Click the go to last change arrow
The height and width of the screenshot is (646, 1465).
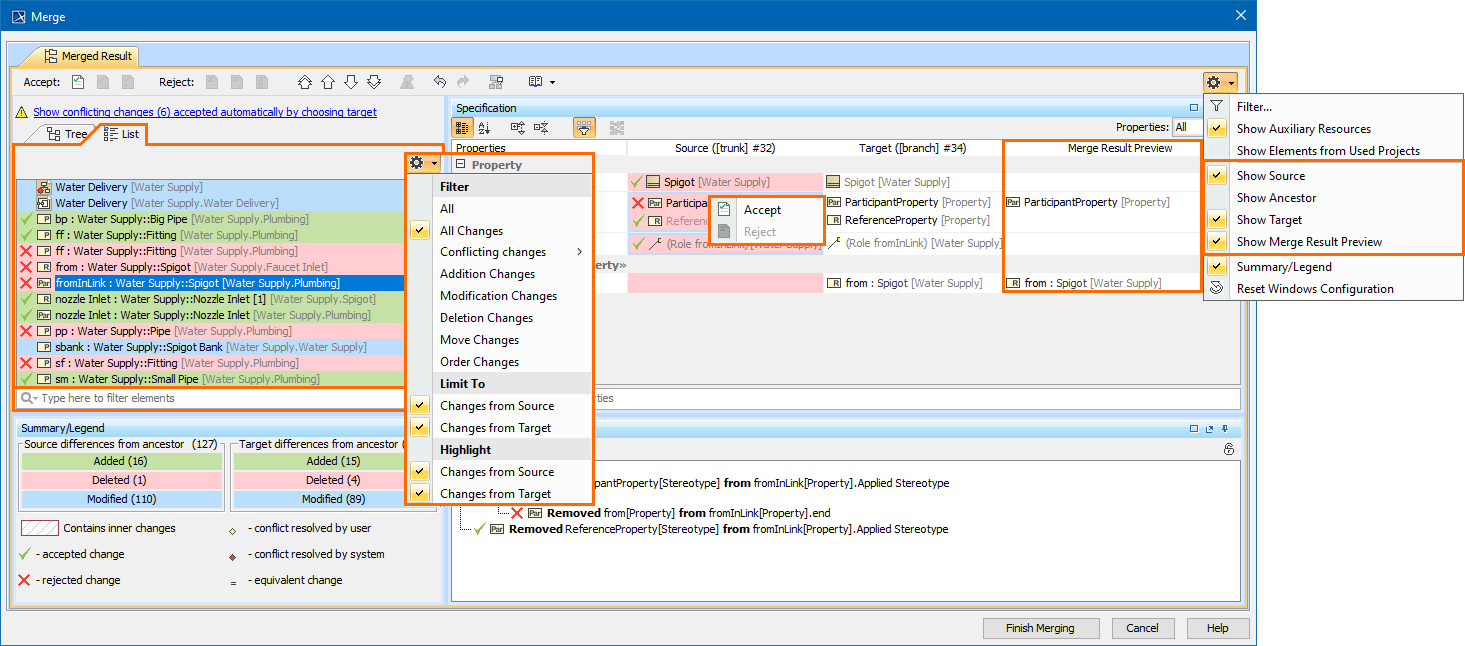click(374, 82)
